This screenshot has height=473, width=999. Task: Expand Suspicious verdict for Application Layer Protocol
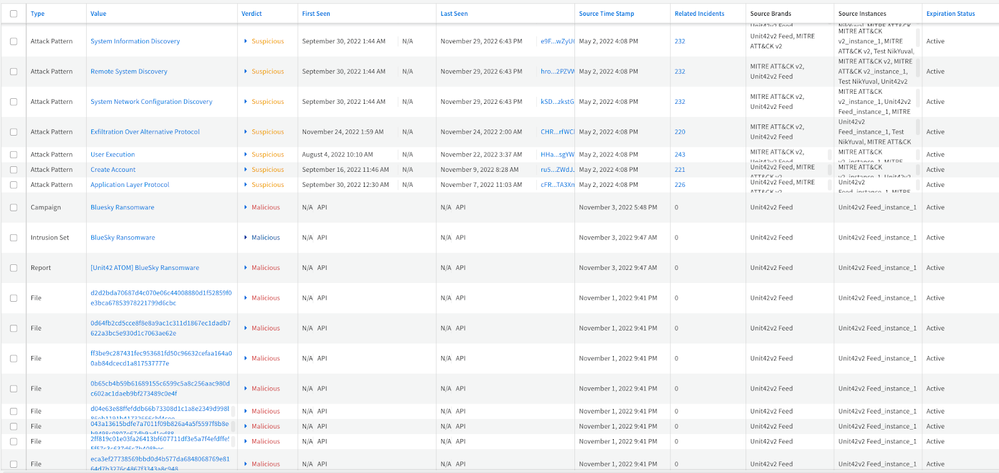[x=245, y=185]
